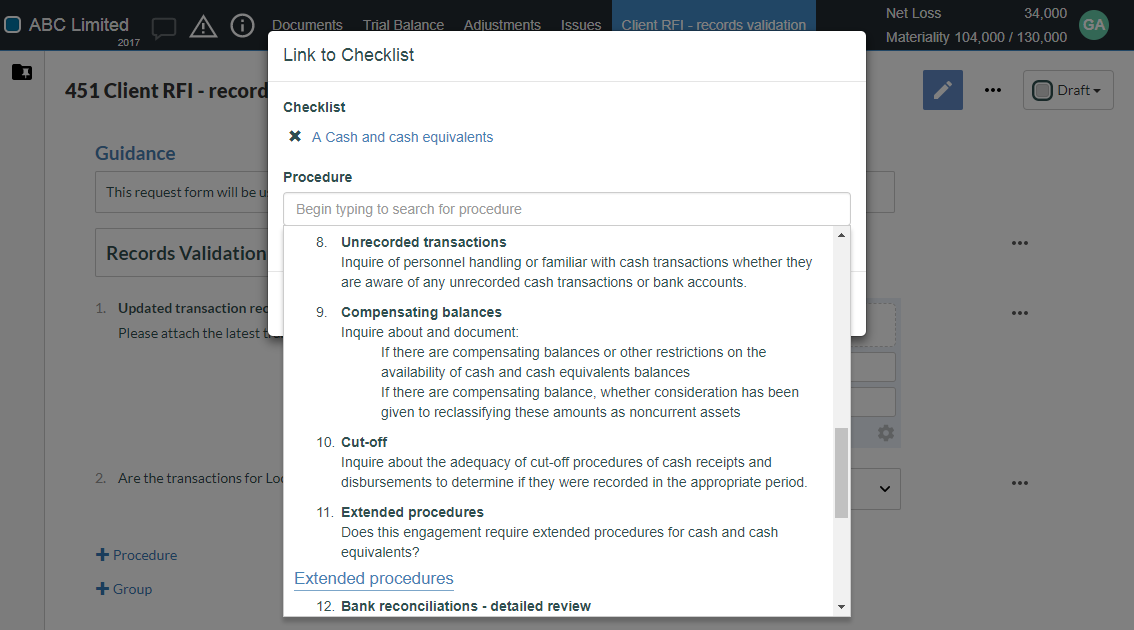The width and height of the screenshot is (1134, 630).
Task: Switch to the Trial Balance tab
Action: pos(403,25)
